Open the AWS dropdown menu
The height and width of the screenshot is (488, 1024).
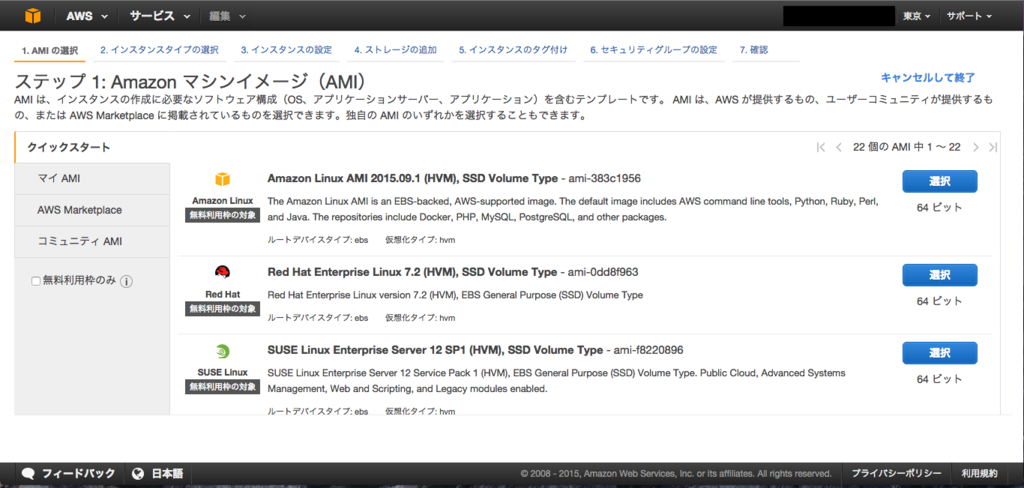coord(87,16)
